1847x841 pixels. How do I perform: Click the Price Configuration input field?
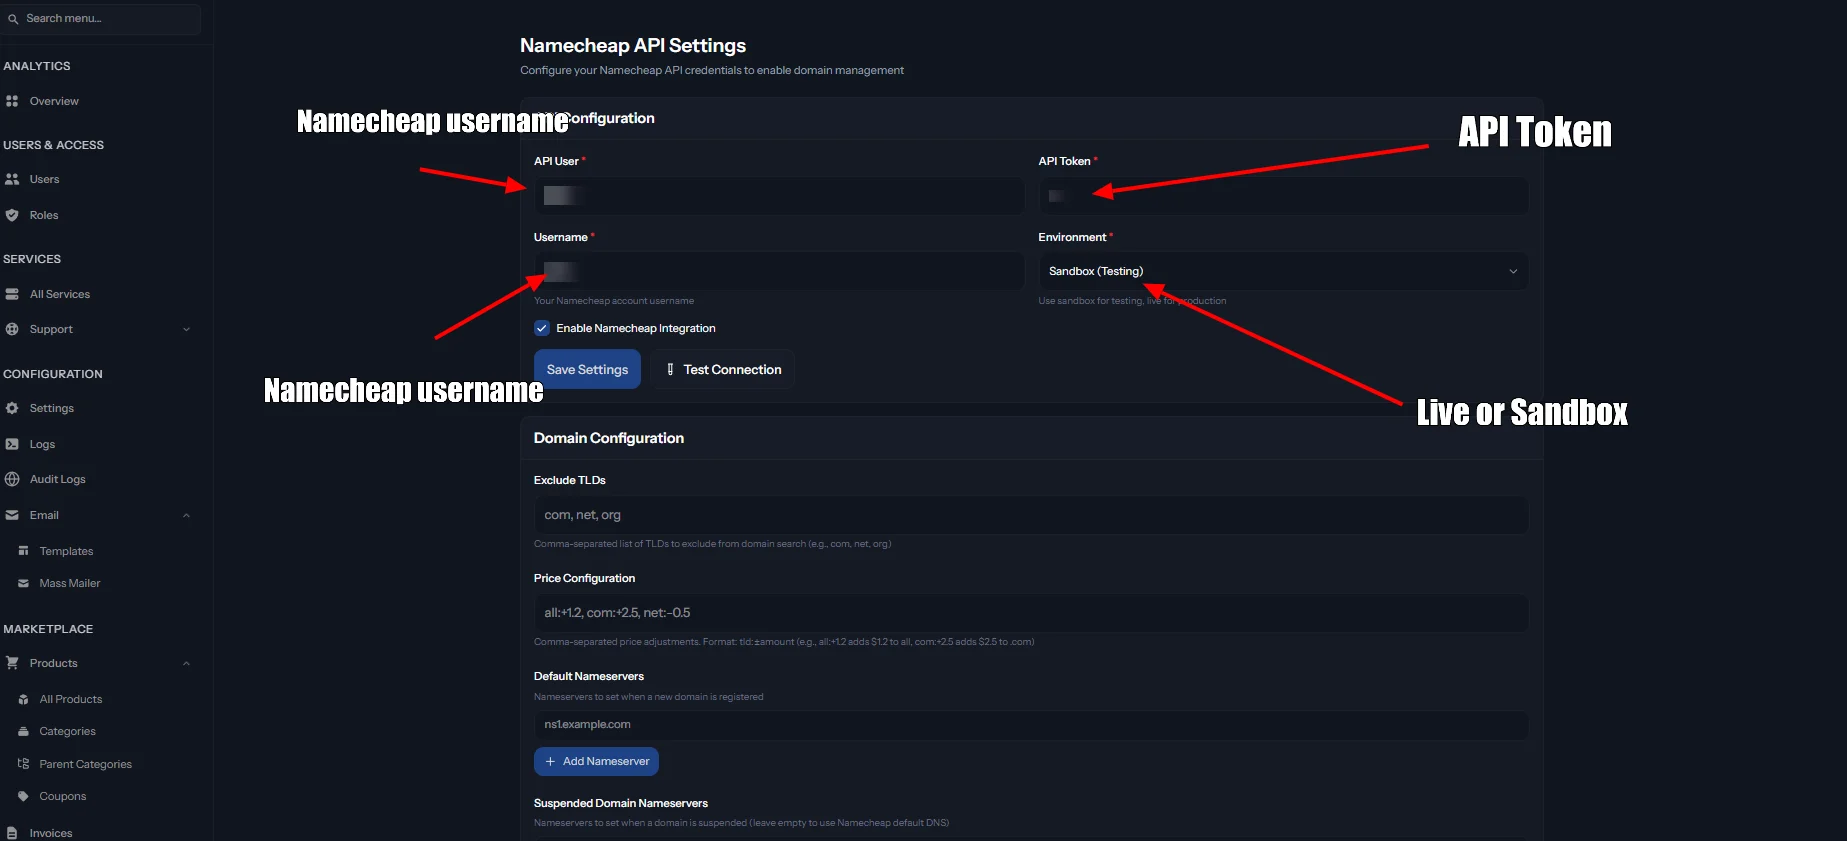coord(1031,613)
